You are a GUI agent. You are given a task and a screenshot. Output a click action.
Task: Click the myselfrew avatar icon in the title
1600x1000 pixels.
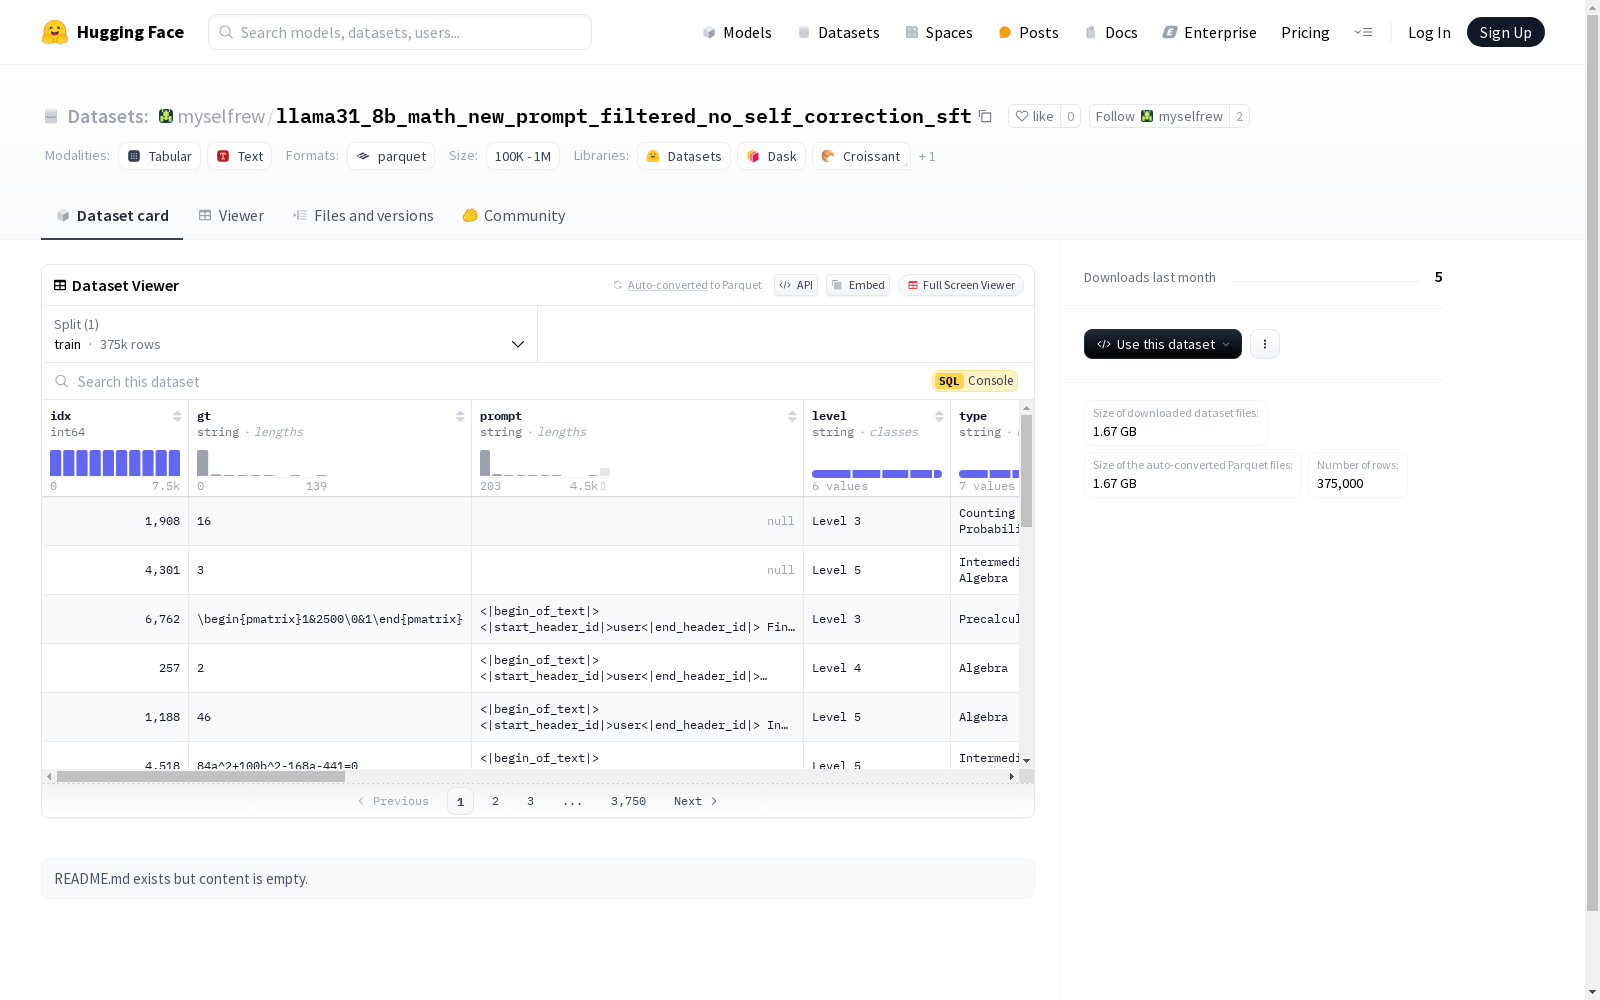pyautogui.click(x=166, y=116)
